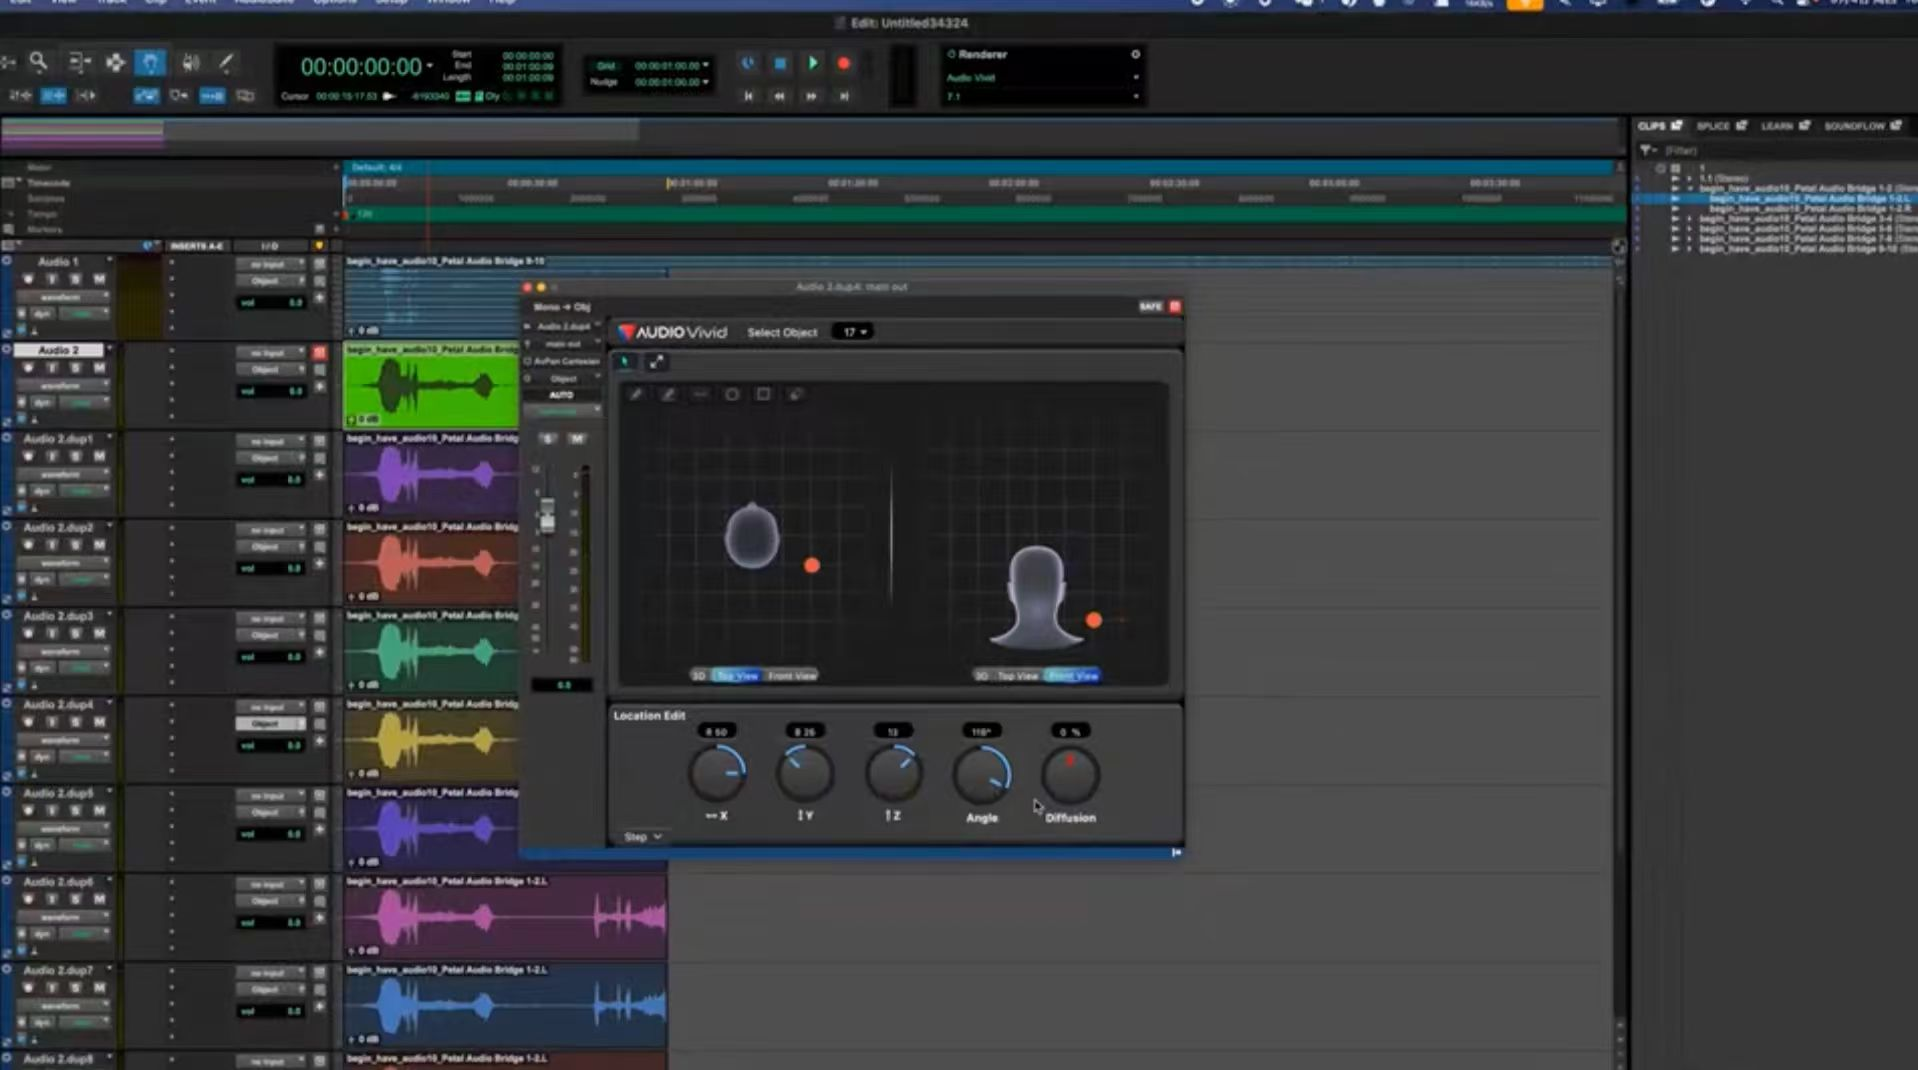Select the Zoomer magnifying glass tool
Image resolution: width=1918 pixels, height=1070 pixels.
click(38, 63)
